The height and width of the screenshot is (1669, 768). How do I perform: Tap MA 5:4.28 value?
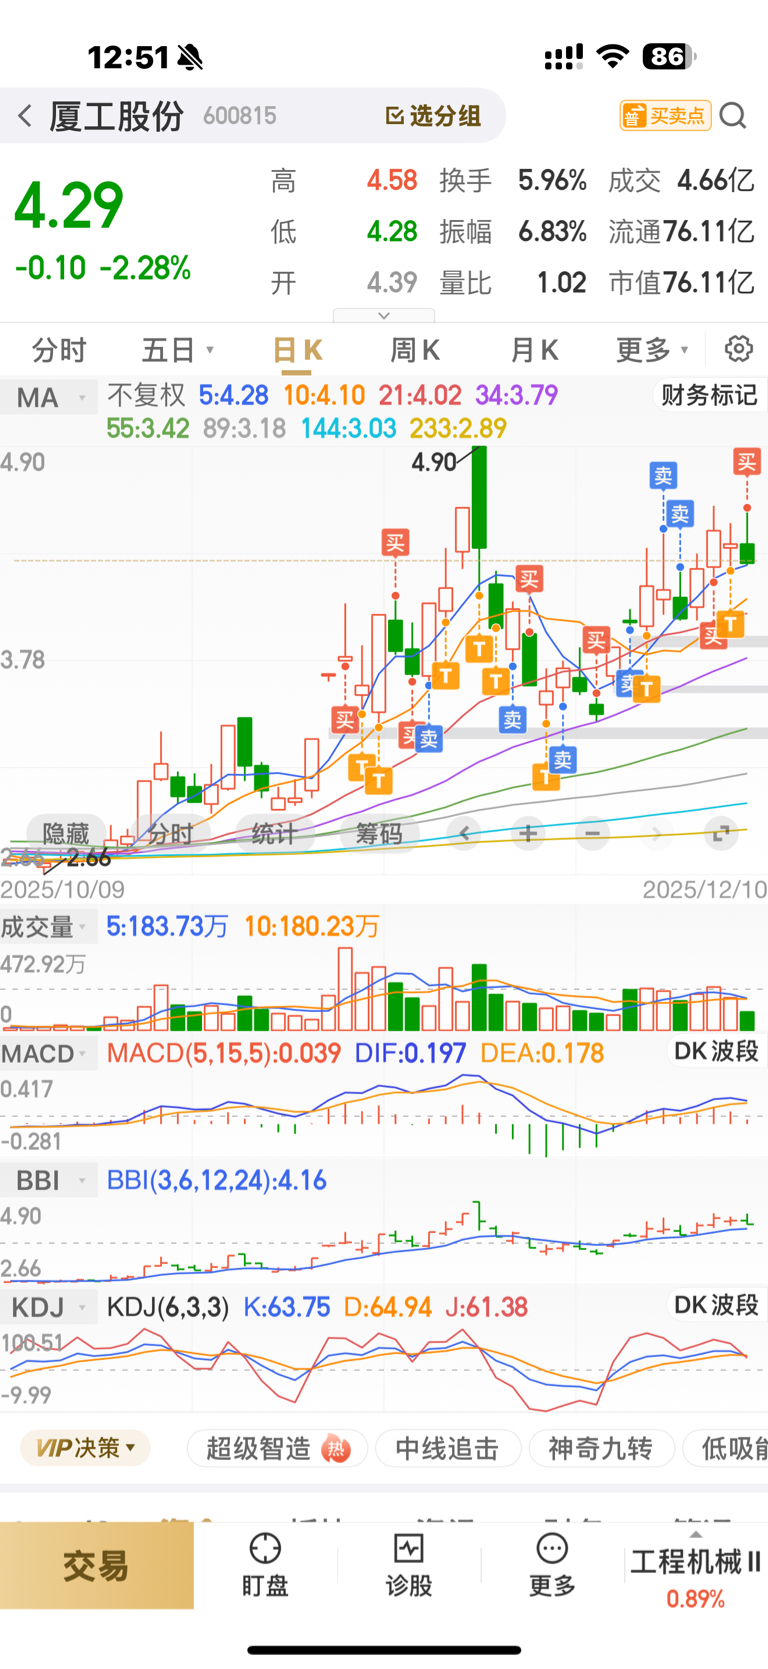point(234,395)
